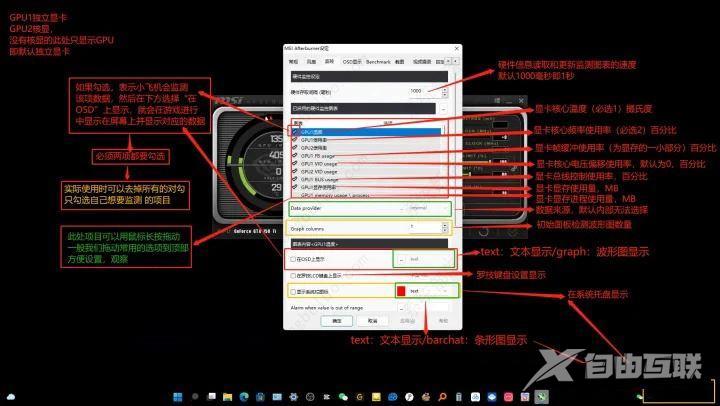
Task: Toggle checkmark for GPU1 FB usage row
Action: pos(295,156)
